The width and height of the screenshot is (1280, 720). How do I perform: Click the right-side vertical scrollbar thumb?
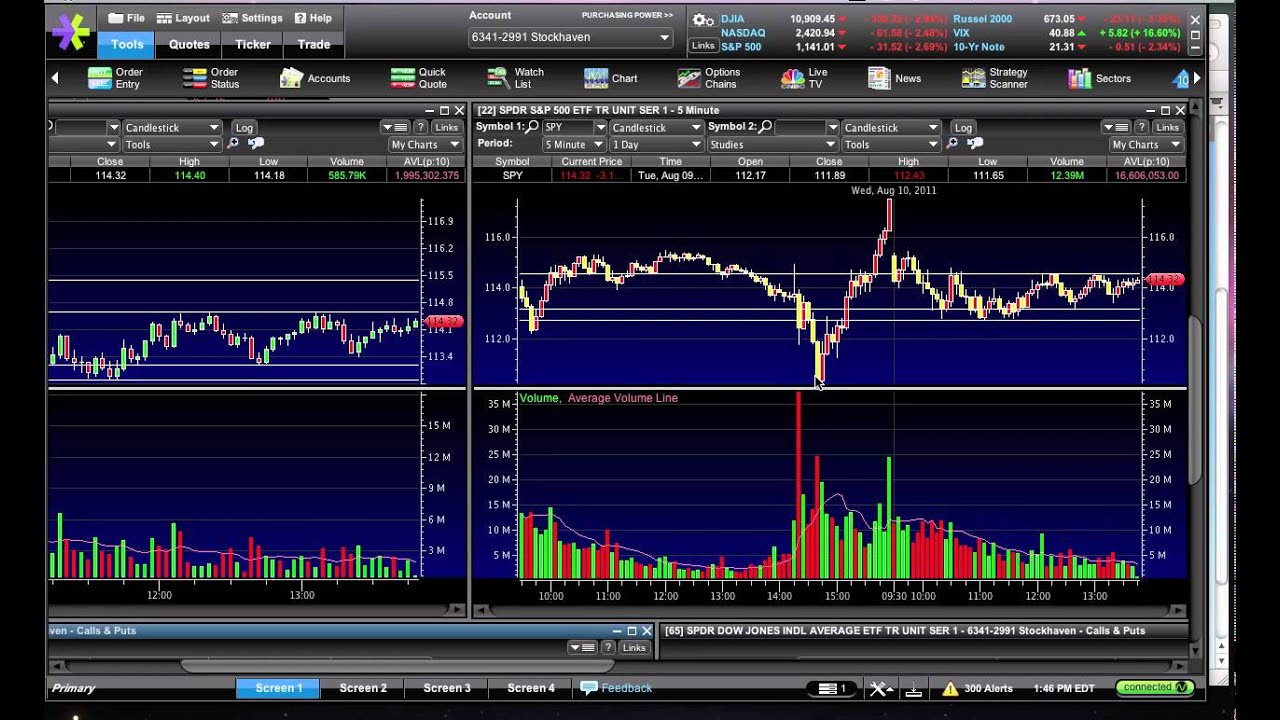(x=1195, y=400)
